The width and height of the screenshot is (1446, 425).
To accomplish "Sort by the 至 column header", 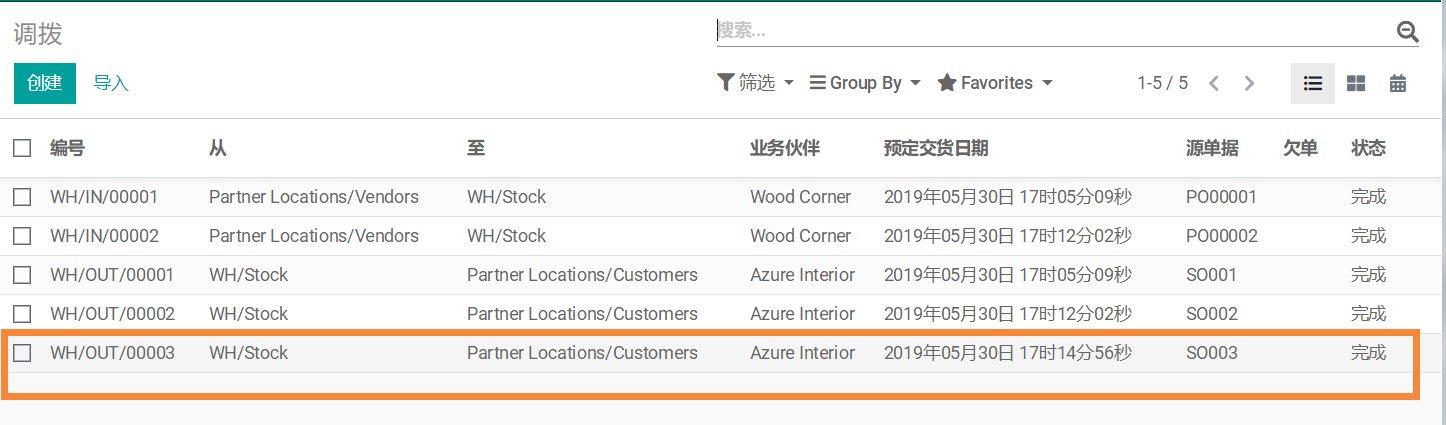I will tap(476, 148).
